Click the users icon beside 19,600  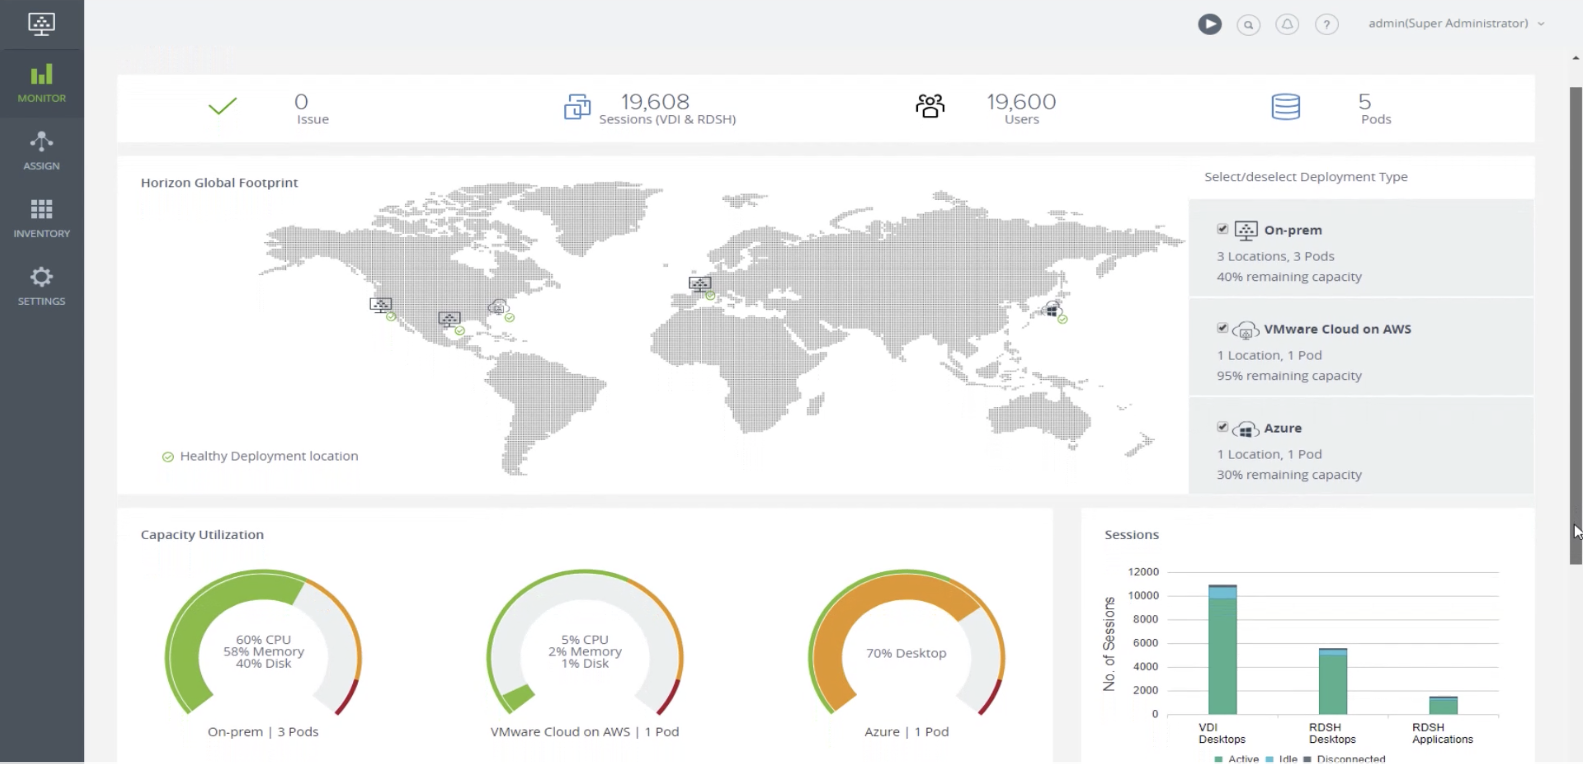pos(930,106)
